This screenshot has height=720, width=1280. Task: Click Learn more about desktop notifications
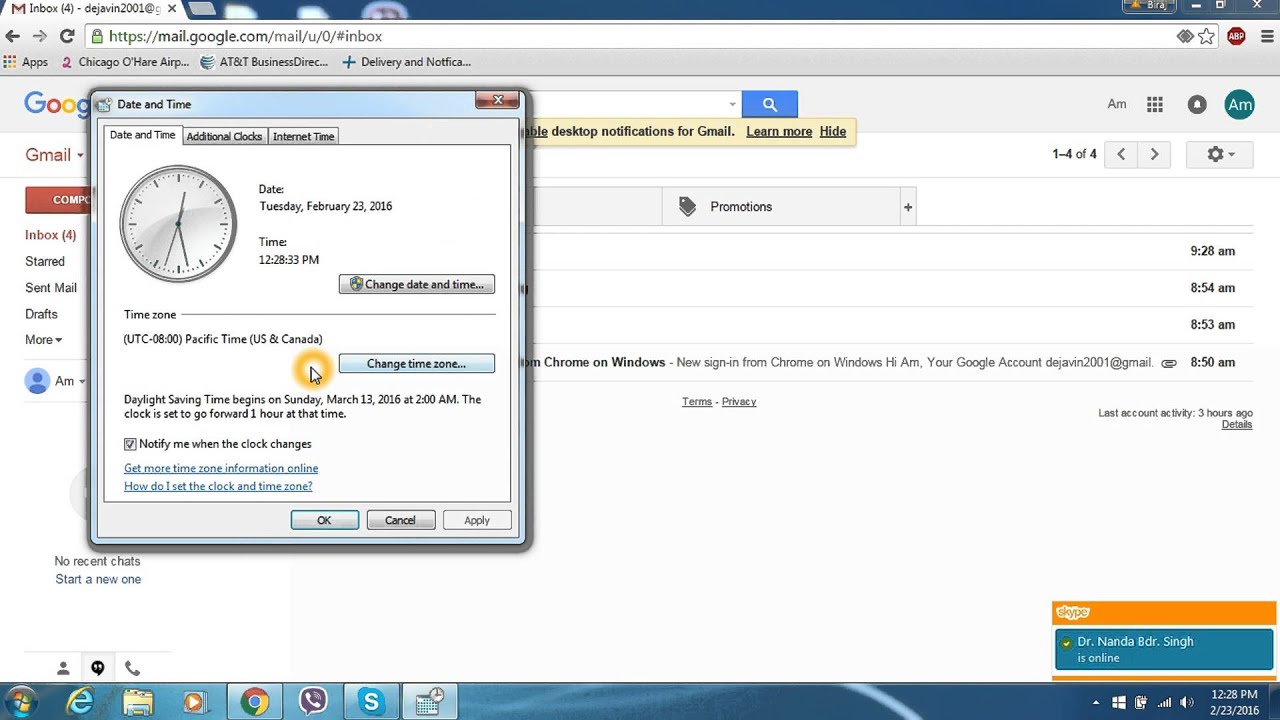pos(779,131)
